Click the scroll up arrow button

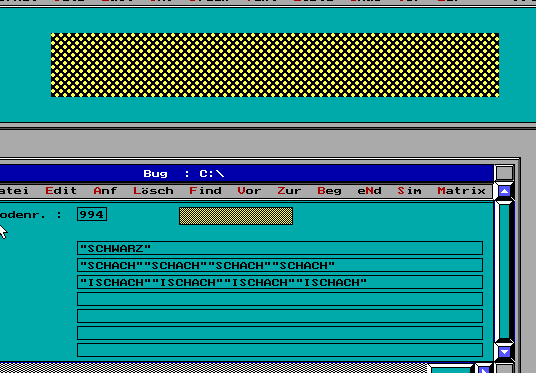[504, 191]
